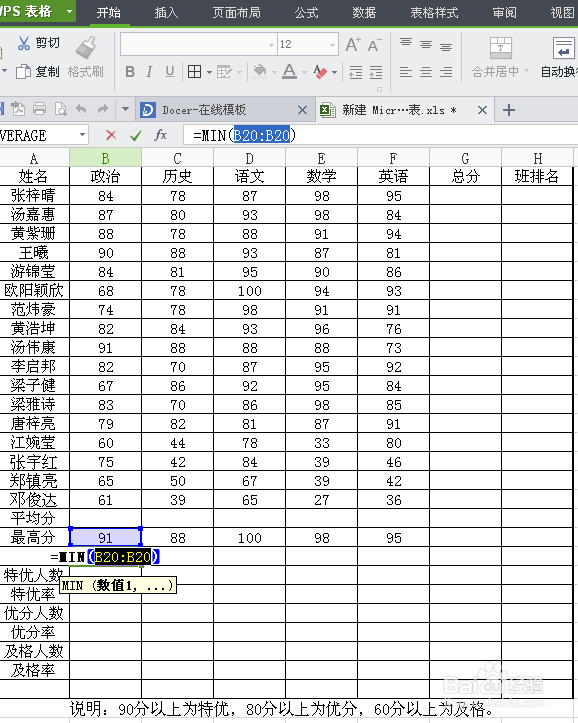Open the font name dropdown
578x723 pixels.
click(x=271, y=45)
